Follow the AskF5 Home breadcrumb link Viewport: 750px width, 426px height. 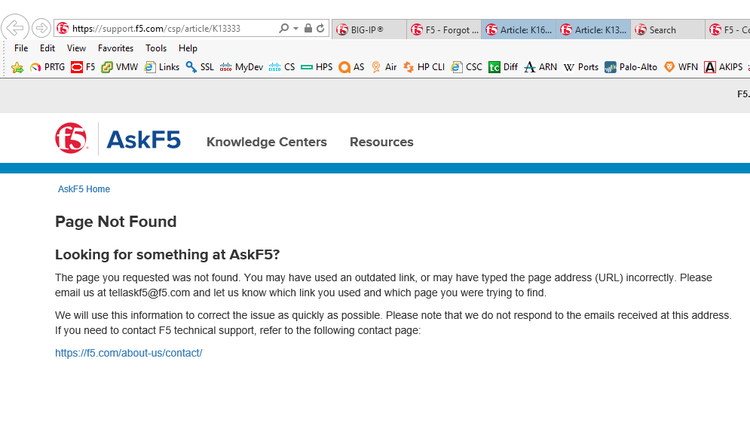click(x=84, y=189)
